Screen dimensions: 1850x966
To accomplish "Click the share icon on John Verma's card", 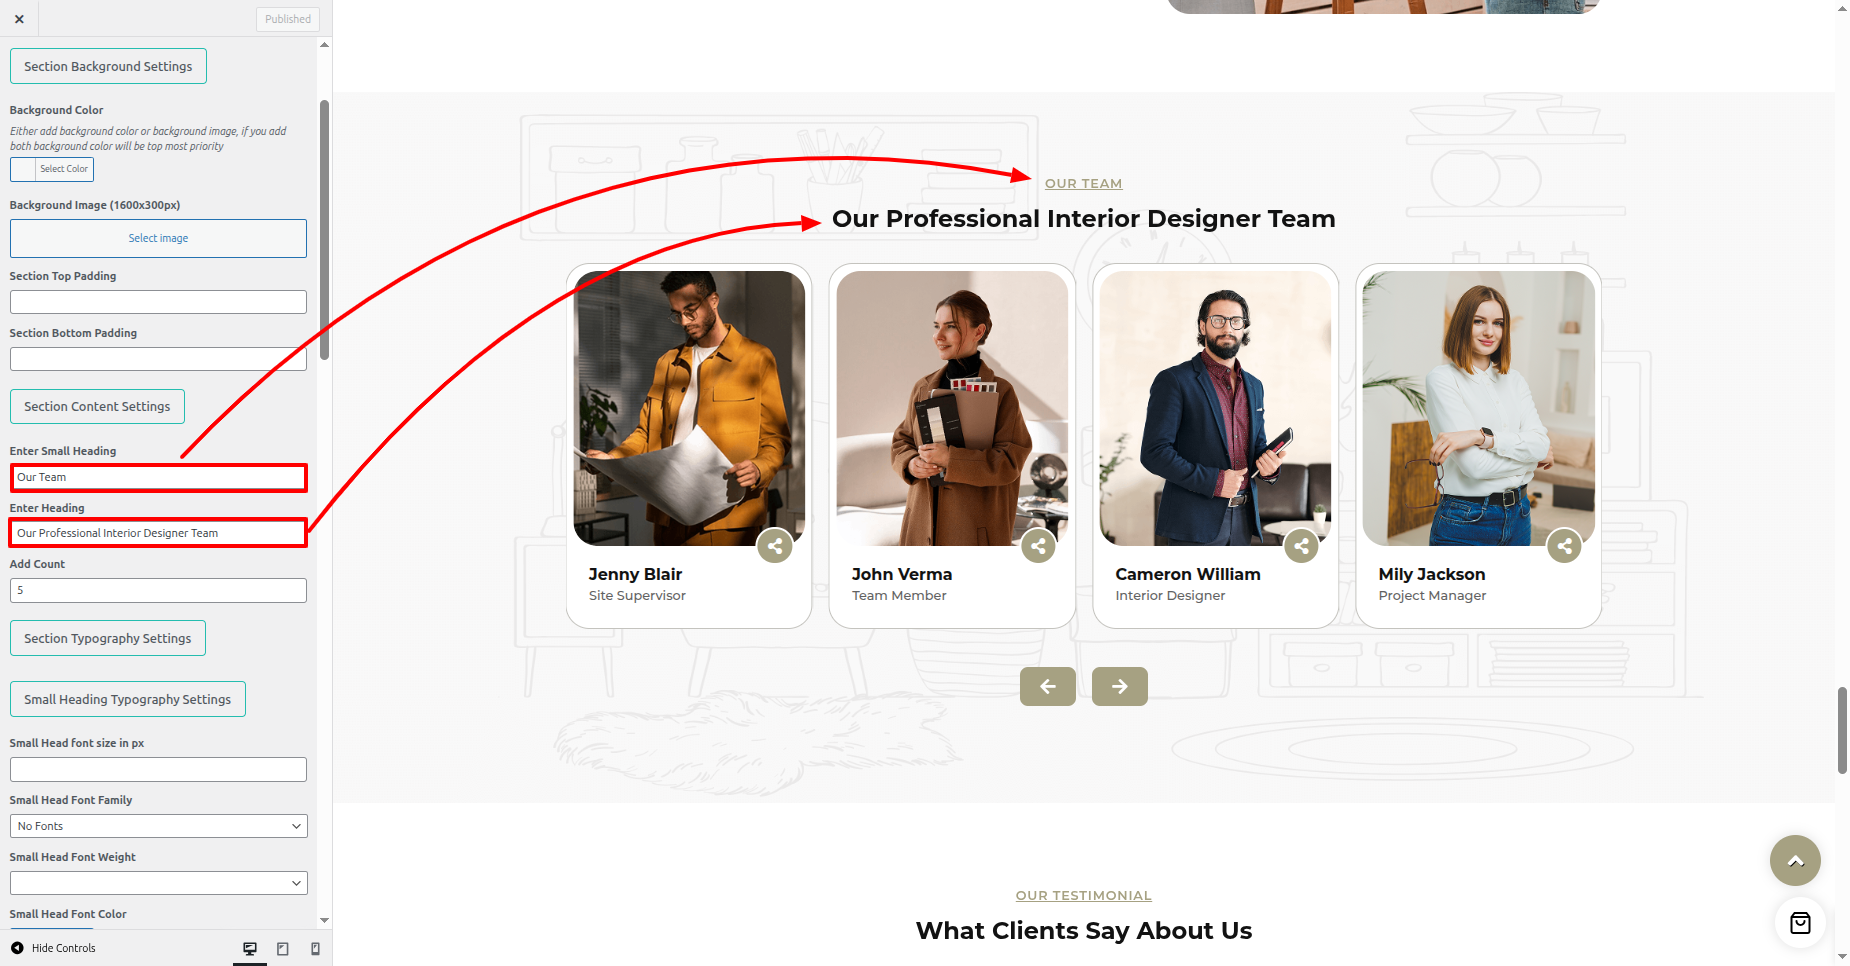I will [x=1038, y=546].
